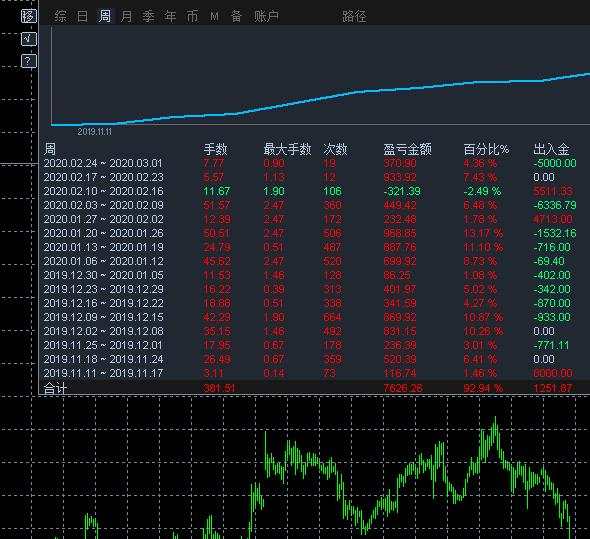Viewport: 590px width, 539px height.
Task: Open the 季 quarterly tab
Action: (148, 16)
